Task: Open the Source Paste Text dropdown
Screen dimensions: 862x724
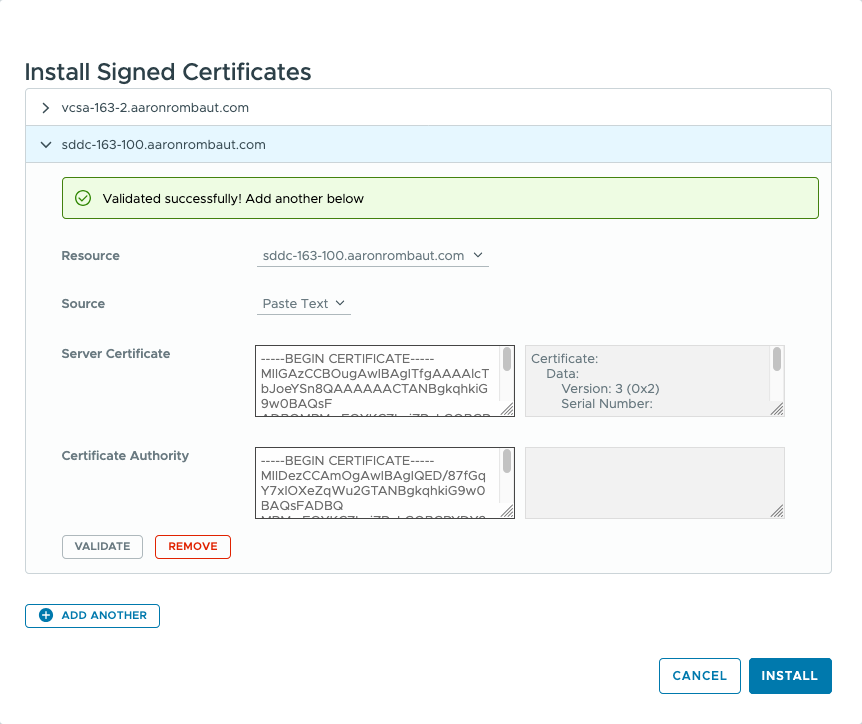Action: coord(303,304)
